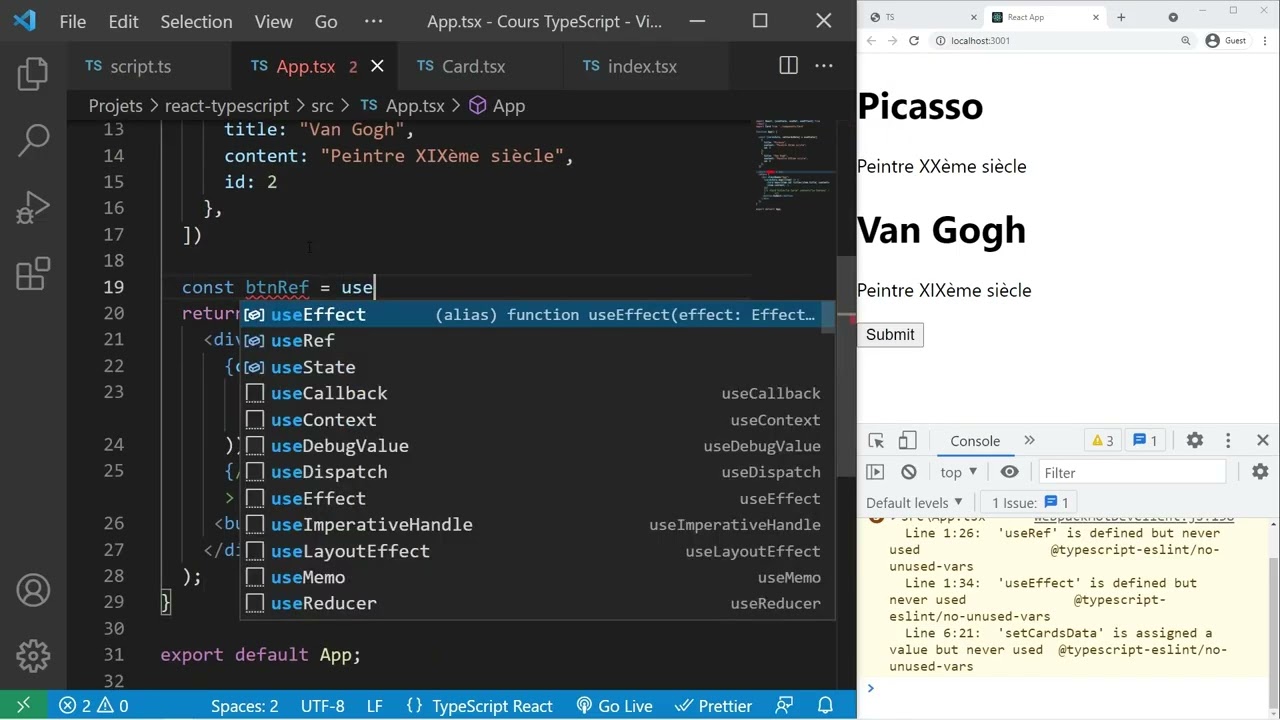Clear the console with the ban icon
This screenshot has width=1280, height=720.
point(908,472)
